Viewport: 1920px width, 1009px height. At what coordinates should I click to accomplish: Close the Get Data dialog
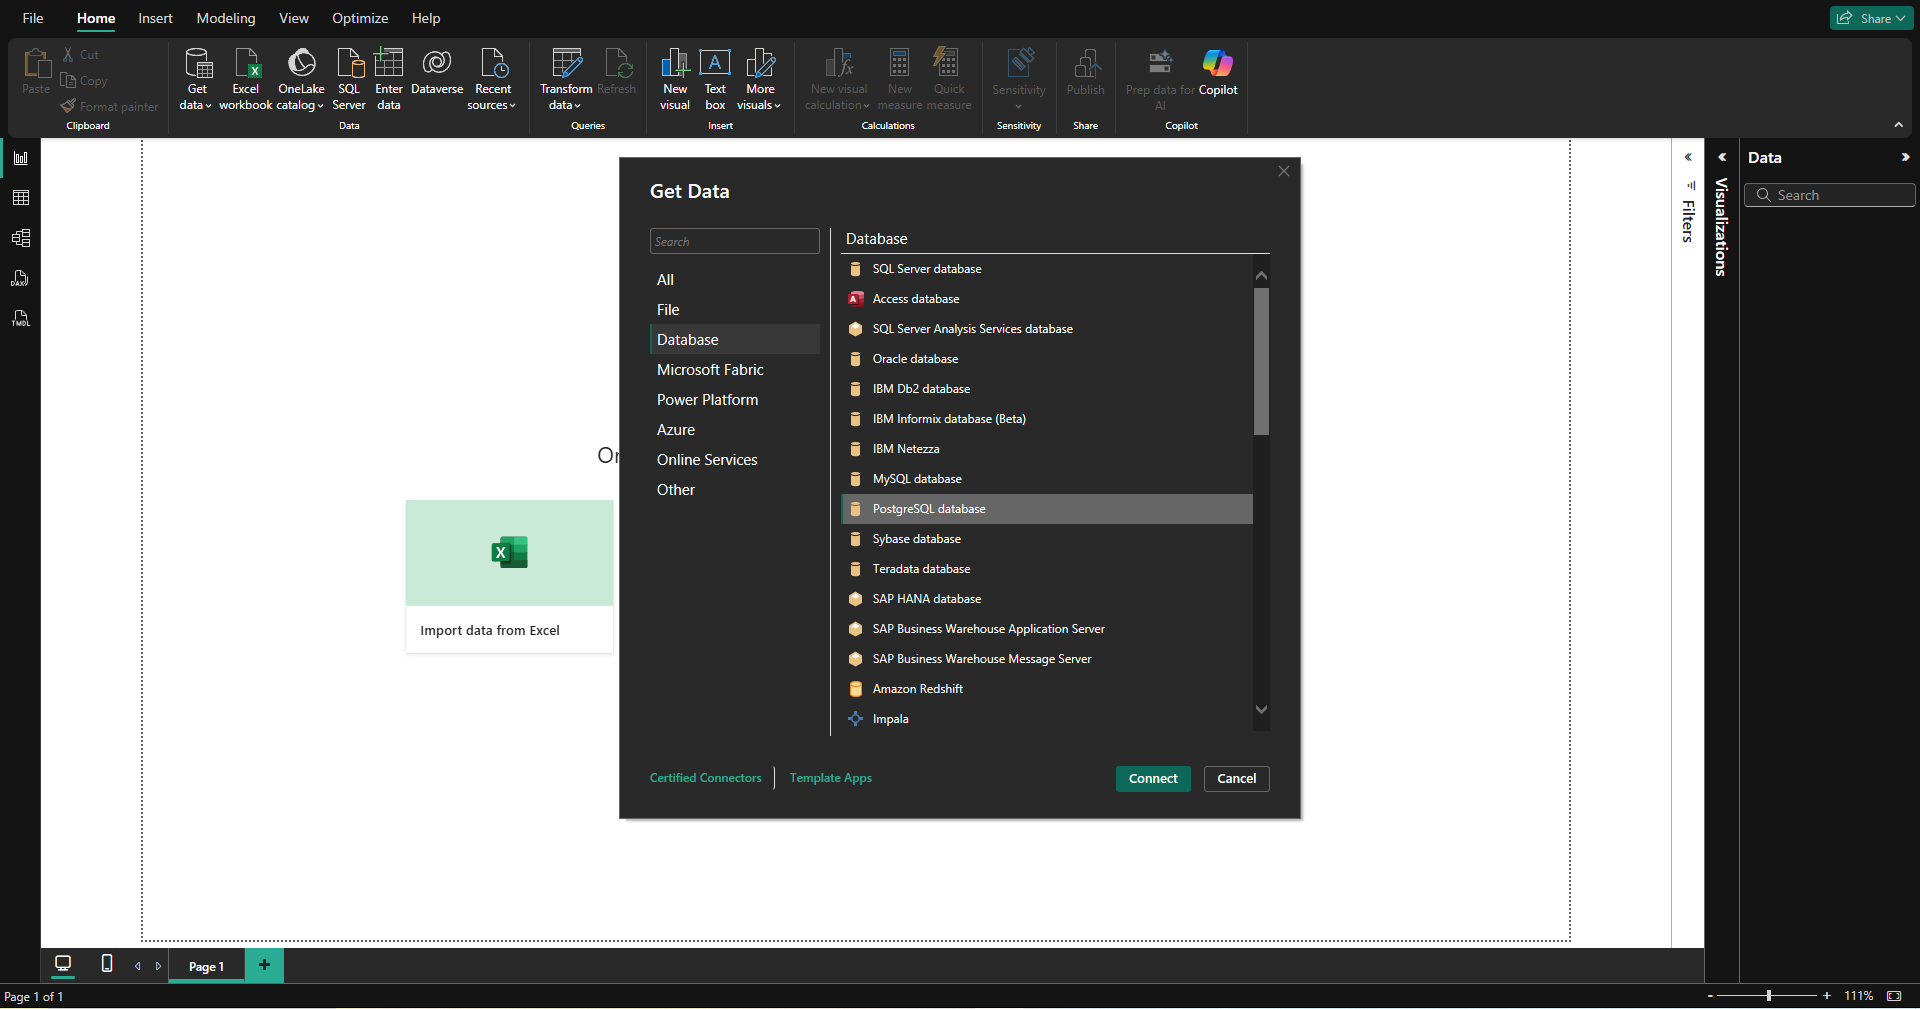pos(1284,172)
